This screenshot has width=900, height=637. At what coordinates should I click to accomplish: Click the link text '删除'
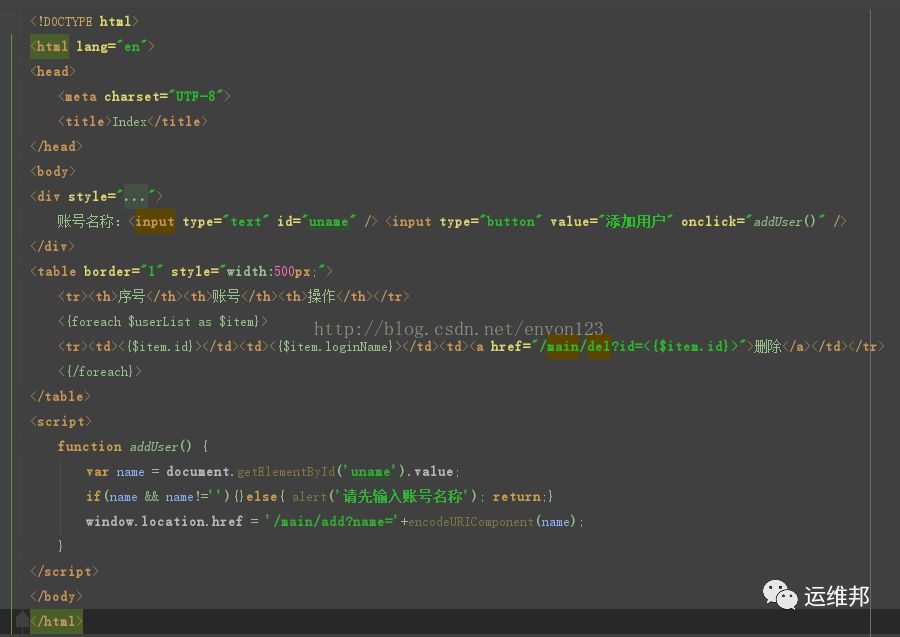coord(768,347)
